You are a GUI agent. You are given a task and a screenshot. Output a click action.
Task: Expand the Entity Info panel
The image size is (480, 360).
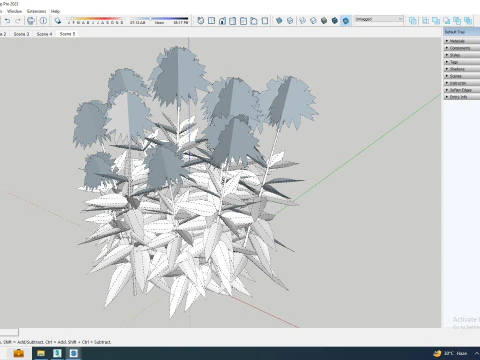(462, 97)
